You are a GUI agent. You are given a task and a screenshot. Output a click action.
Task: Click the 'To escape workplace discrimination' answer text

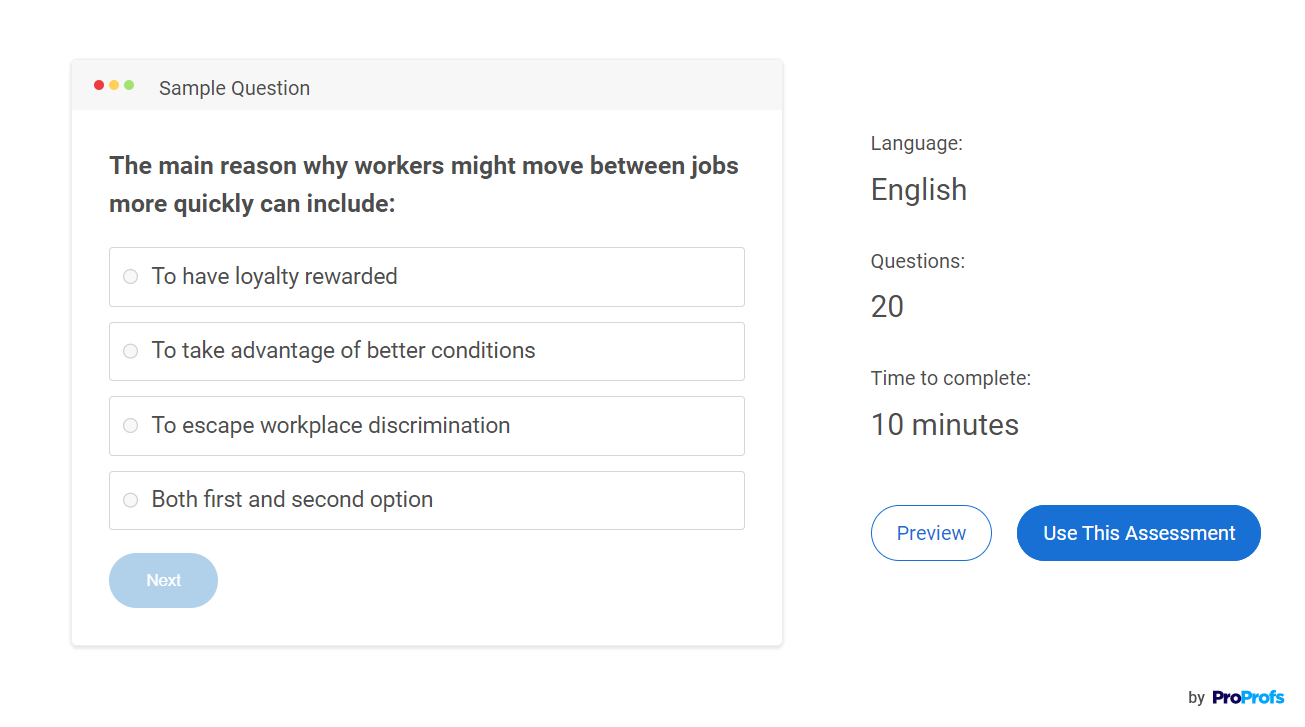pyautogui.click(x=330, y=426)
